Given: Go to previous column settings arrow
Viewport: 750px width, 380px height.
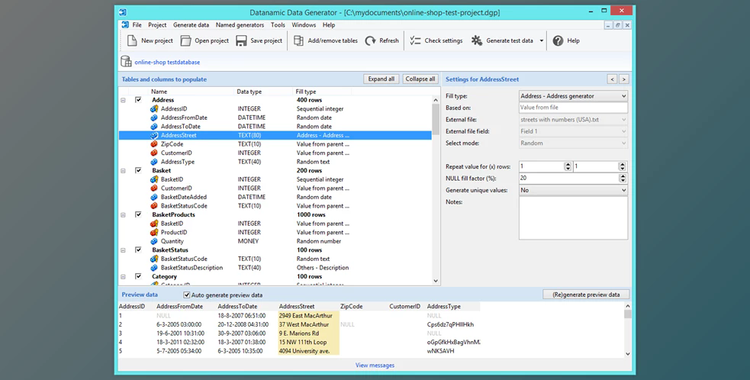Looking at the screenshot, I should click(x=612, y=79).
